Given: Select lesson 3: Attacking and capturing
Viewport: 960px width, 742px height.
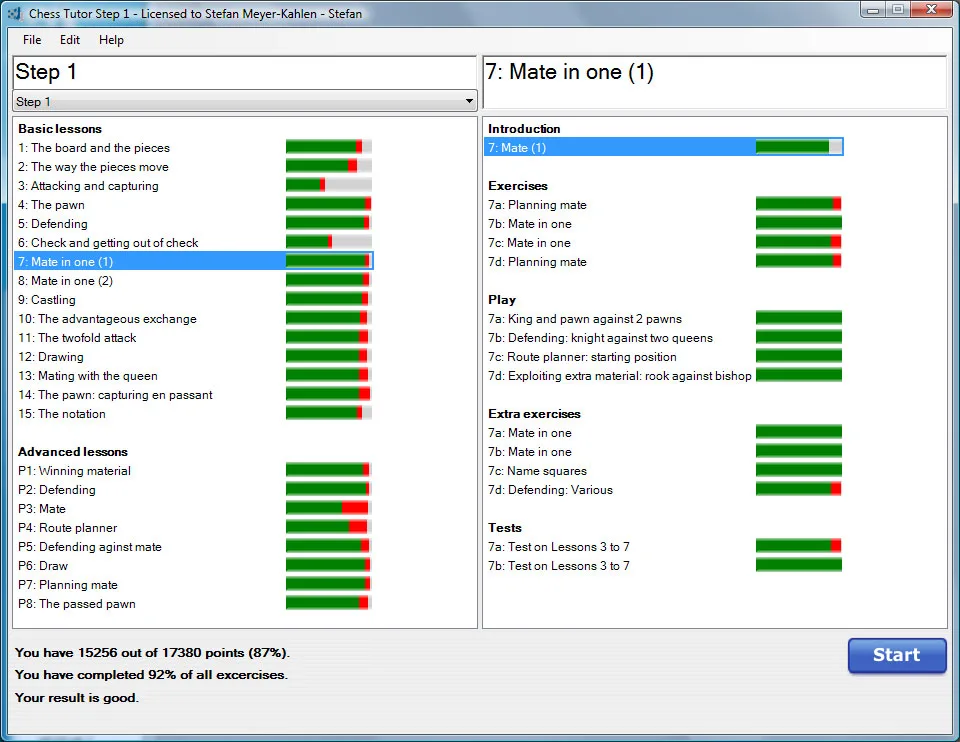Looking at the screenshot, I should coord(88,186).
